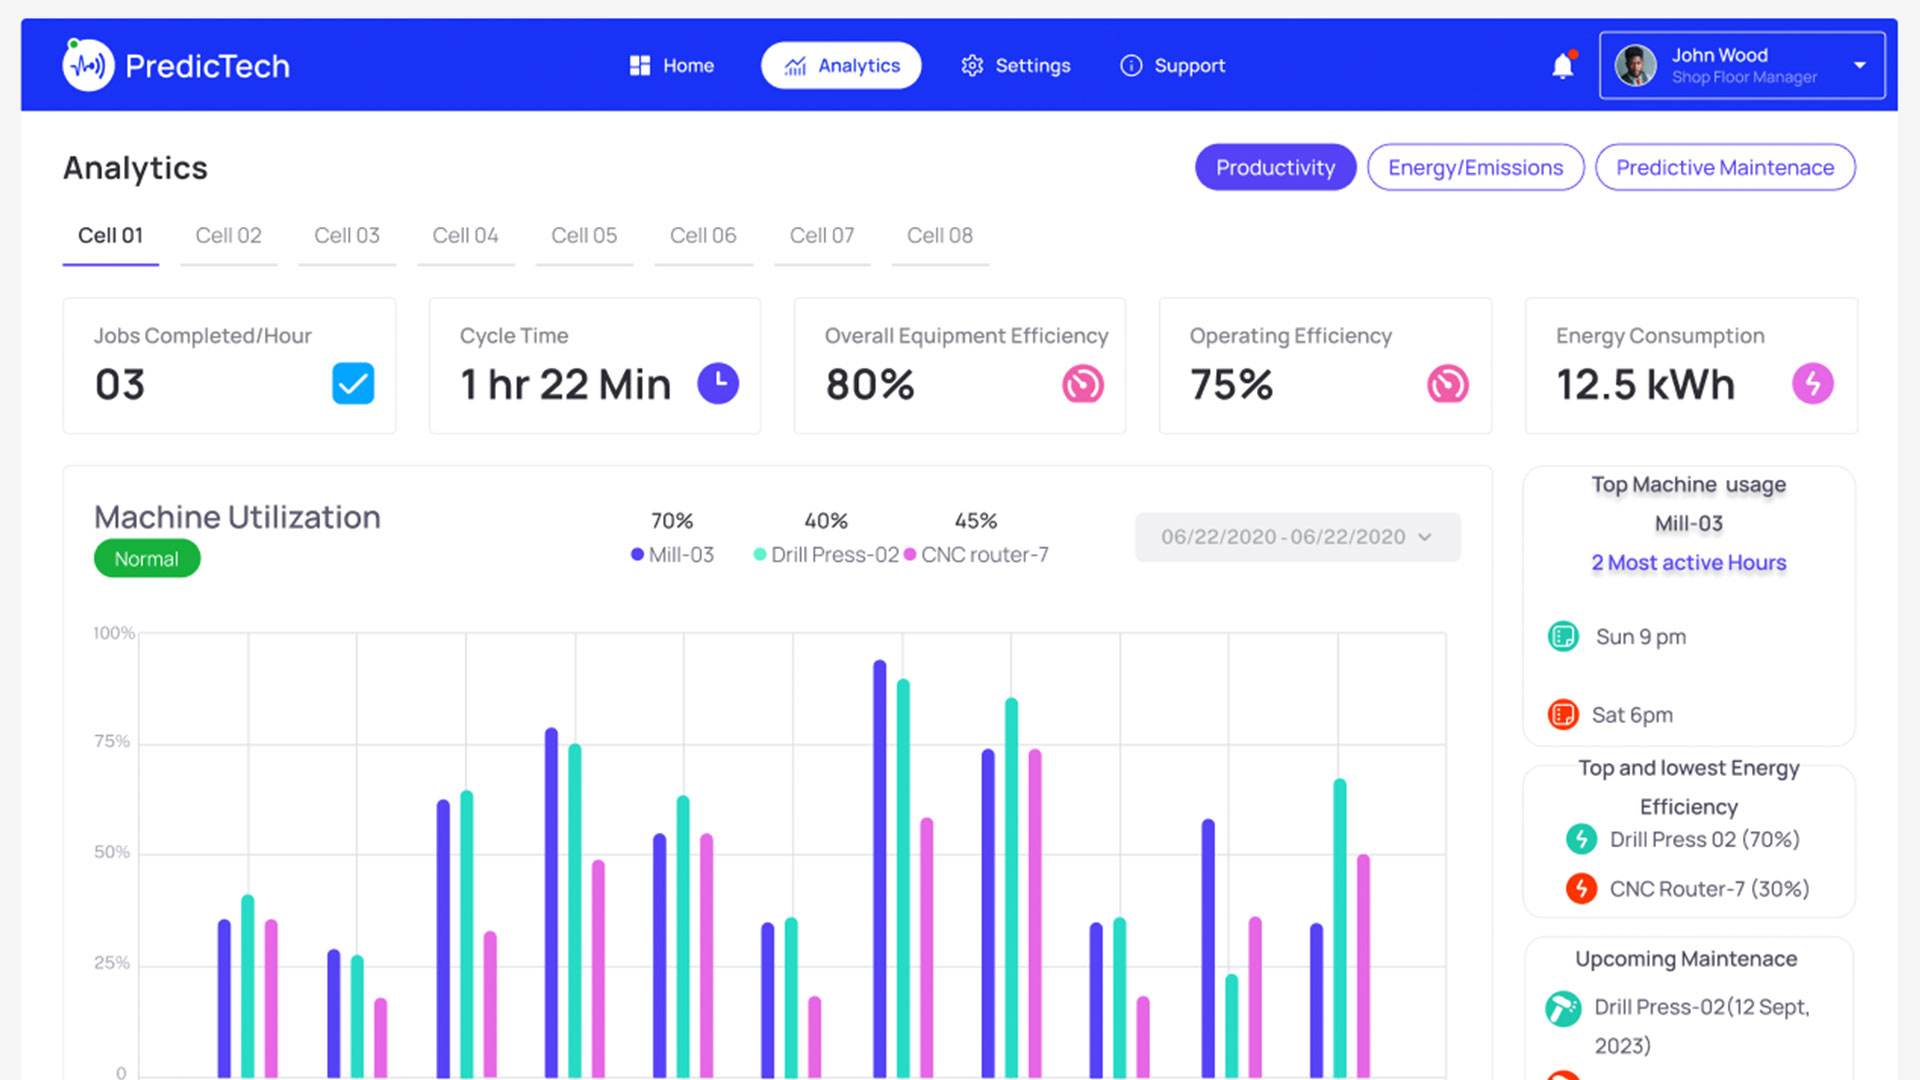Click the PredicTech waveform logo icon
The width and height of the screenshot is (1920, 1080).
(88, 66)
